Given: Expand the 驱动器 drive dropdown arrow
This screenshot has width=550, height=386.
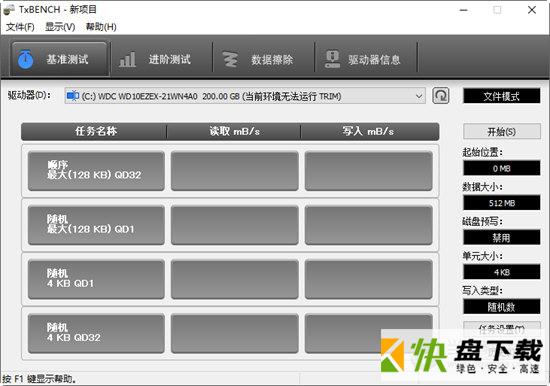Looking at the screenshot, I should click(419, 96).
